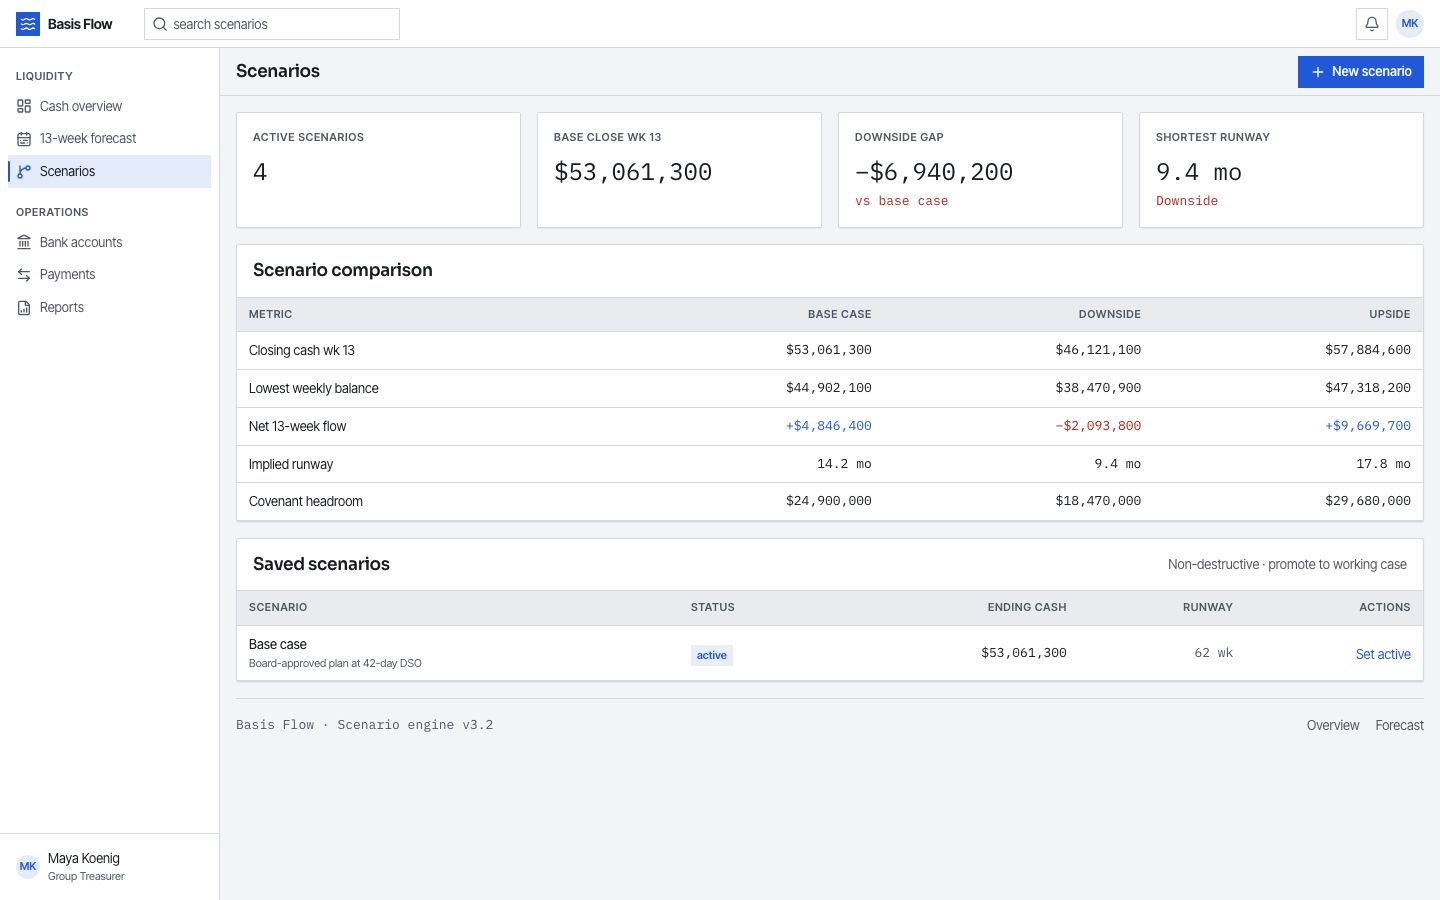Viewport: 1440px width, 900px height.
Task: Click the Active Scenarios card
Action: pos(378,170)
